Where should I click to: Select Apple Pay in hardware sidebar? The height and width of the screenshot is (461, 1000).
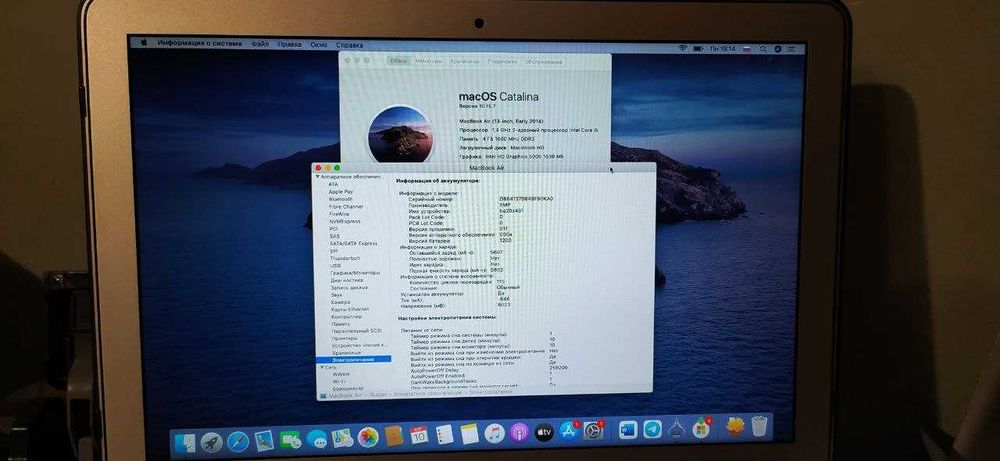point(341,191)
